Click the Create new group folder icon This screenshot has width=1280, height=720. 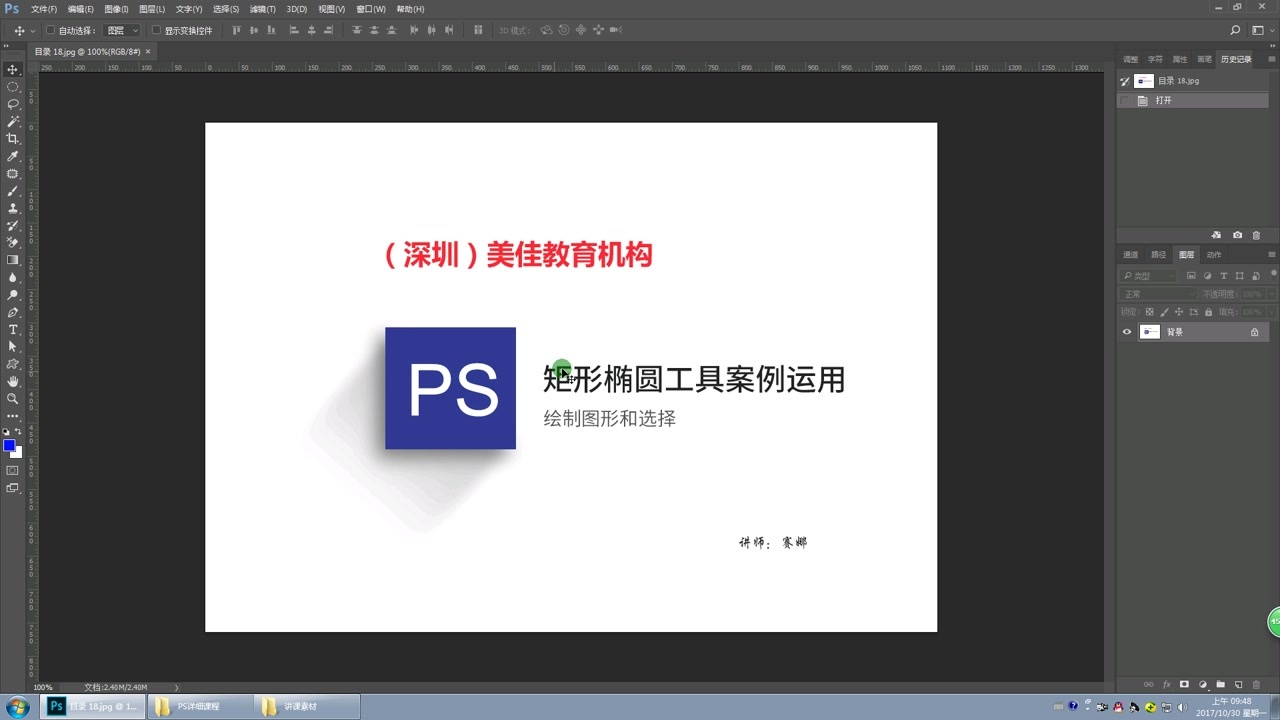point(1220,684)
